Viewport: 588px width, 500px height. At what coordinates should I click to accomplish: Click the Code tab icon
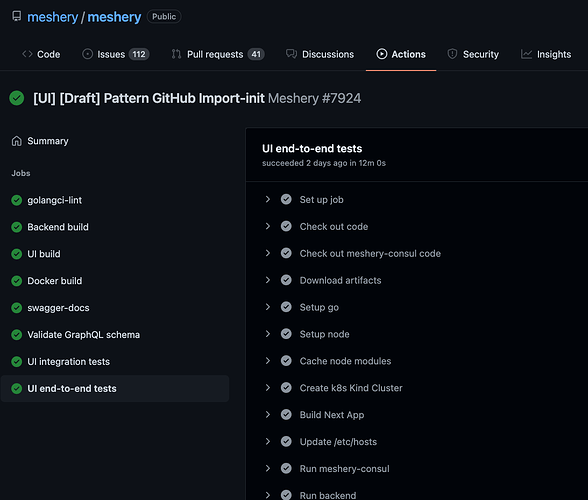(27, 54)
